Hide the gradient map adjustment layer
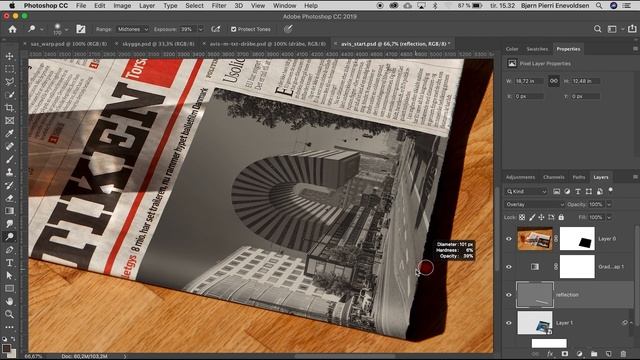This screenshot has width=640, height=360. 509,267
